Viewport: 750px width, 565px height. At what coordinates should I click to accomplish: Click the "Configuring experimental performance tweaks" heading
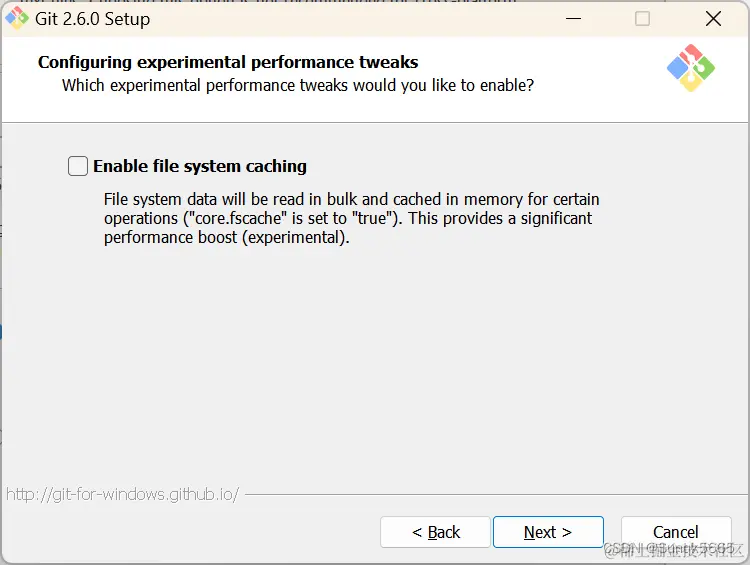pos(228,62)
